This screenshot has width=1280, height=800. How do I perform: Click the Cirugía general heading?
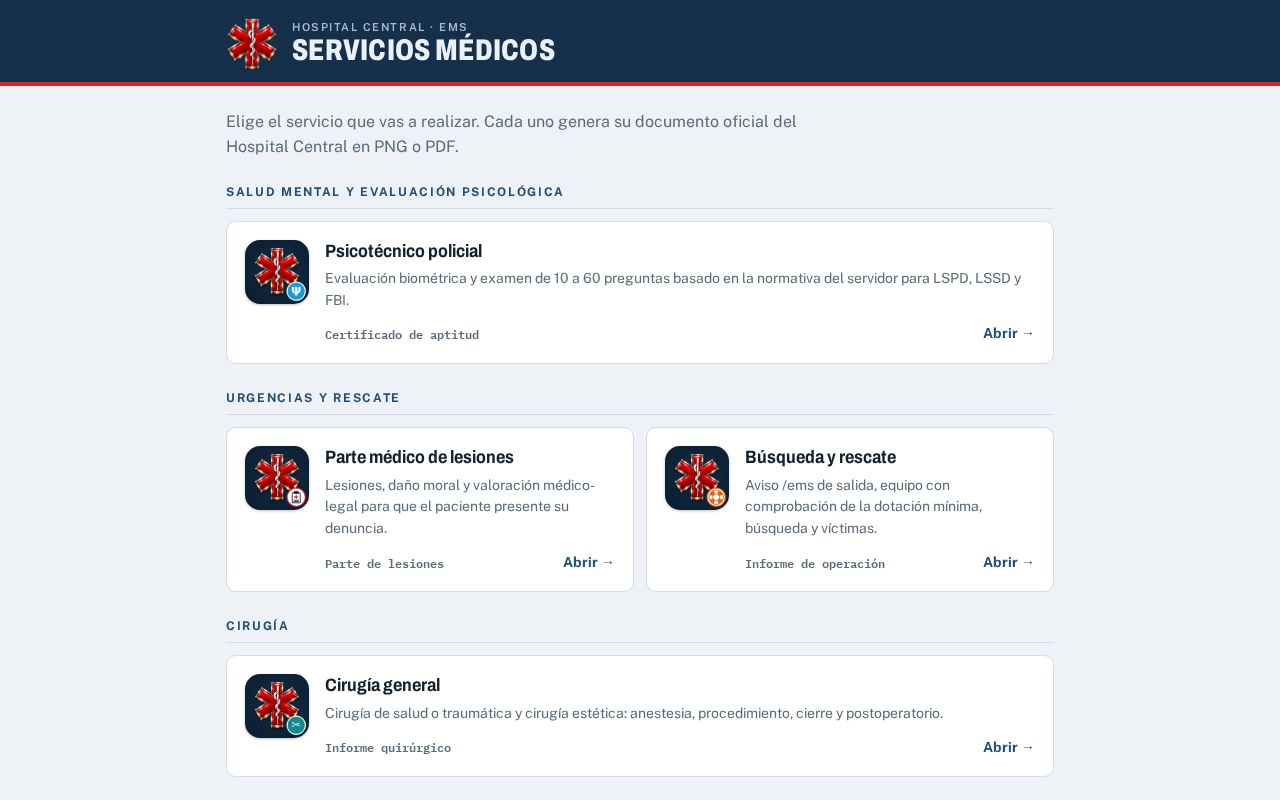point(382,685)
